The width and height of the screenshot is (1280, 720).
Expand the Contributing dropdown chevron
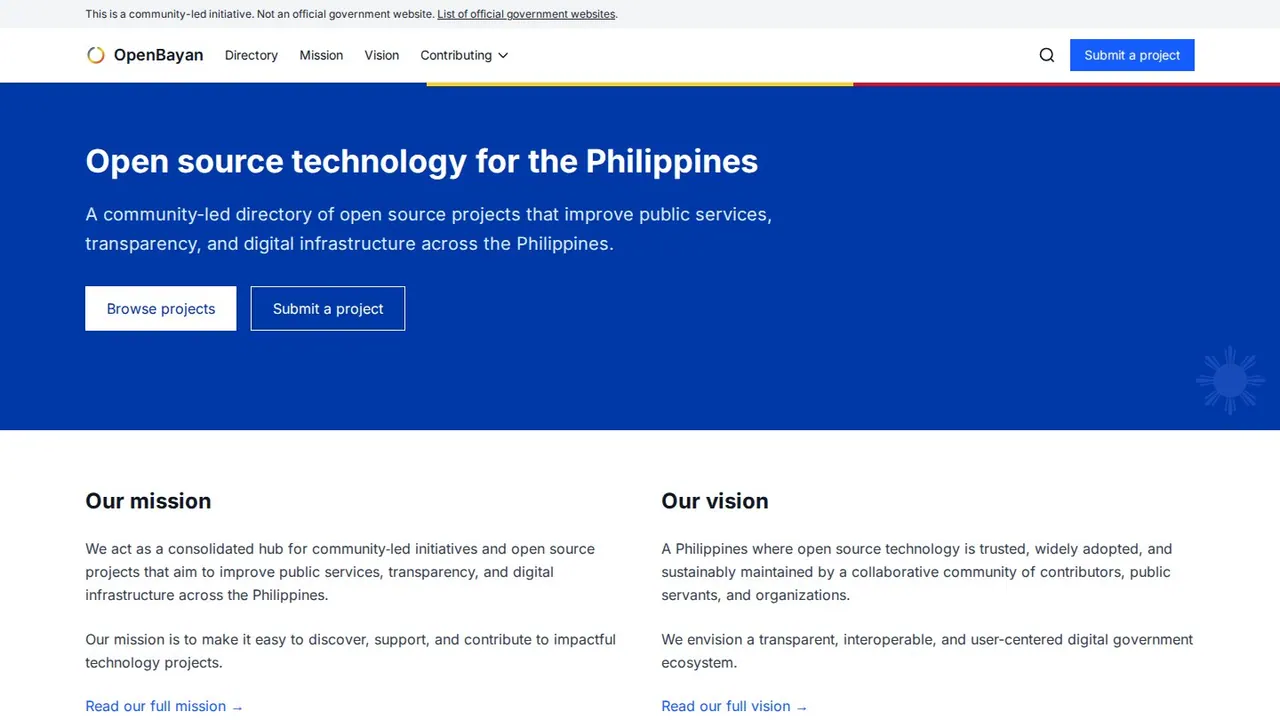pos(503,55)
